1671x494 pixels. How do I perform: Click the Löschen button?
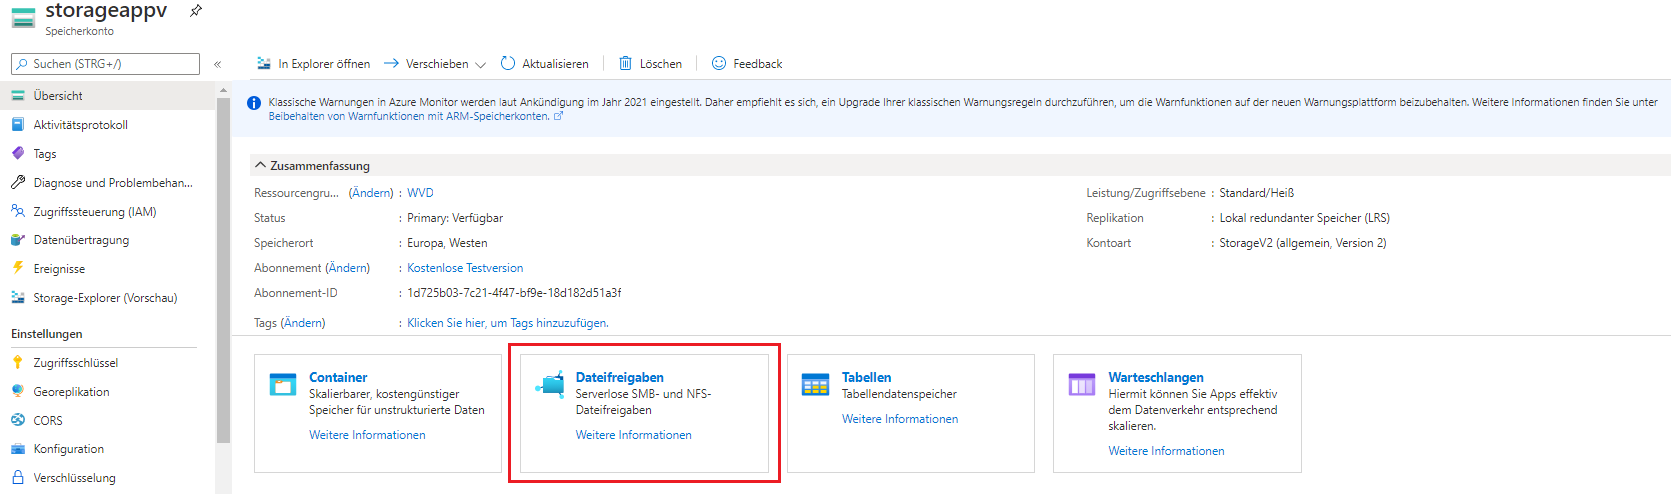coord(650,64)
